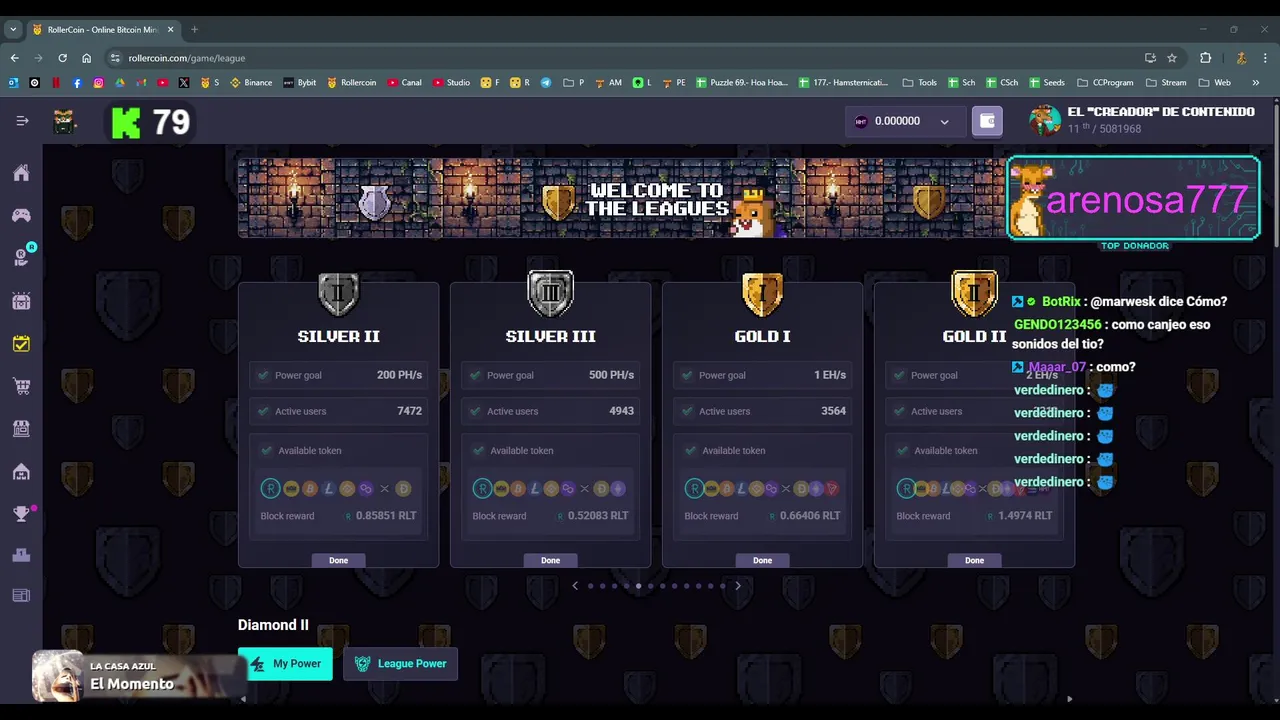Image resolution: width=1280 pixels, height=720 pixels.
Task: Toggle Silver II Available token checkmark
Action: pos(266,450)
